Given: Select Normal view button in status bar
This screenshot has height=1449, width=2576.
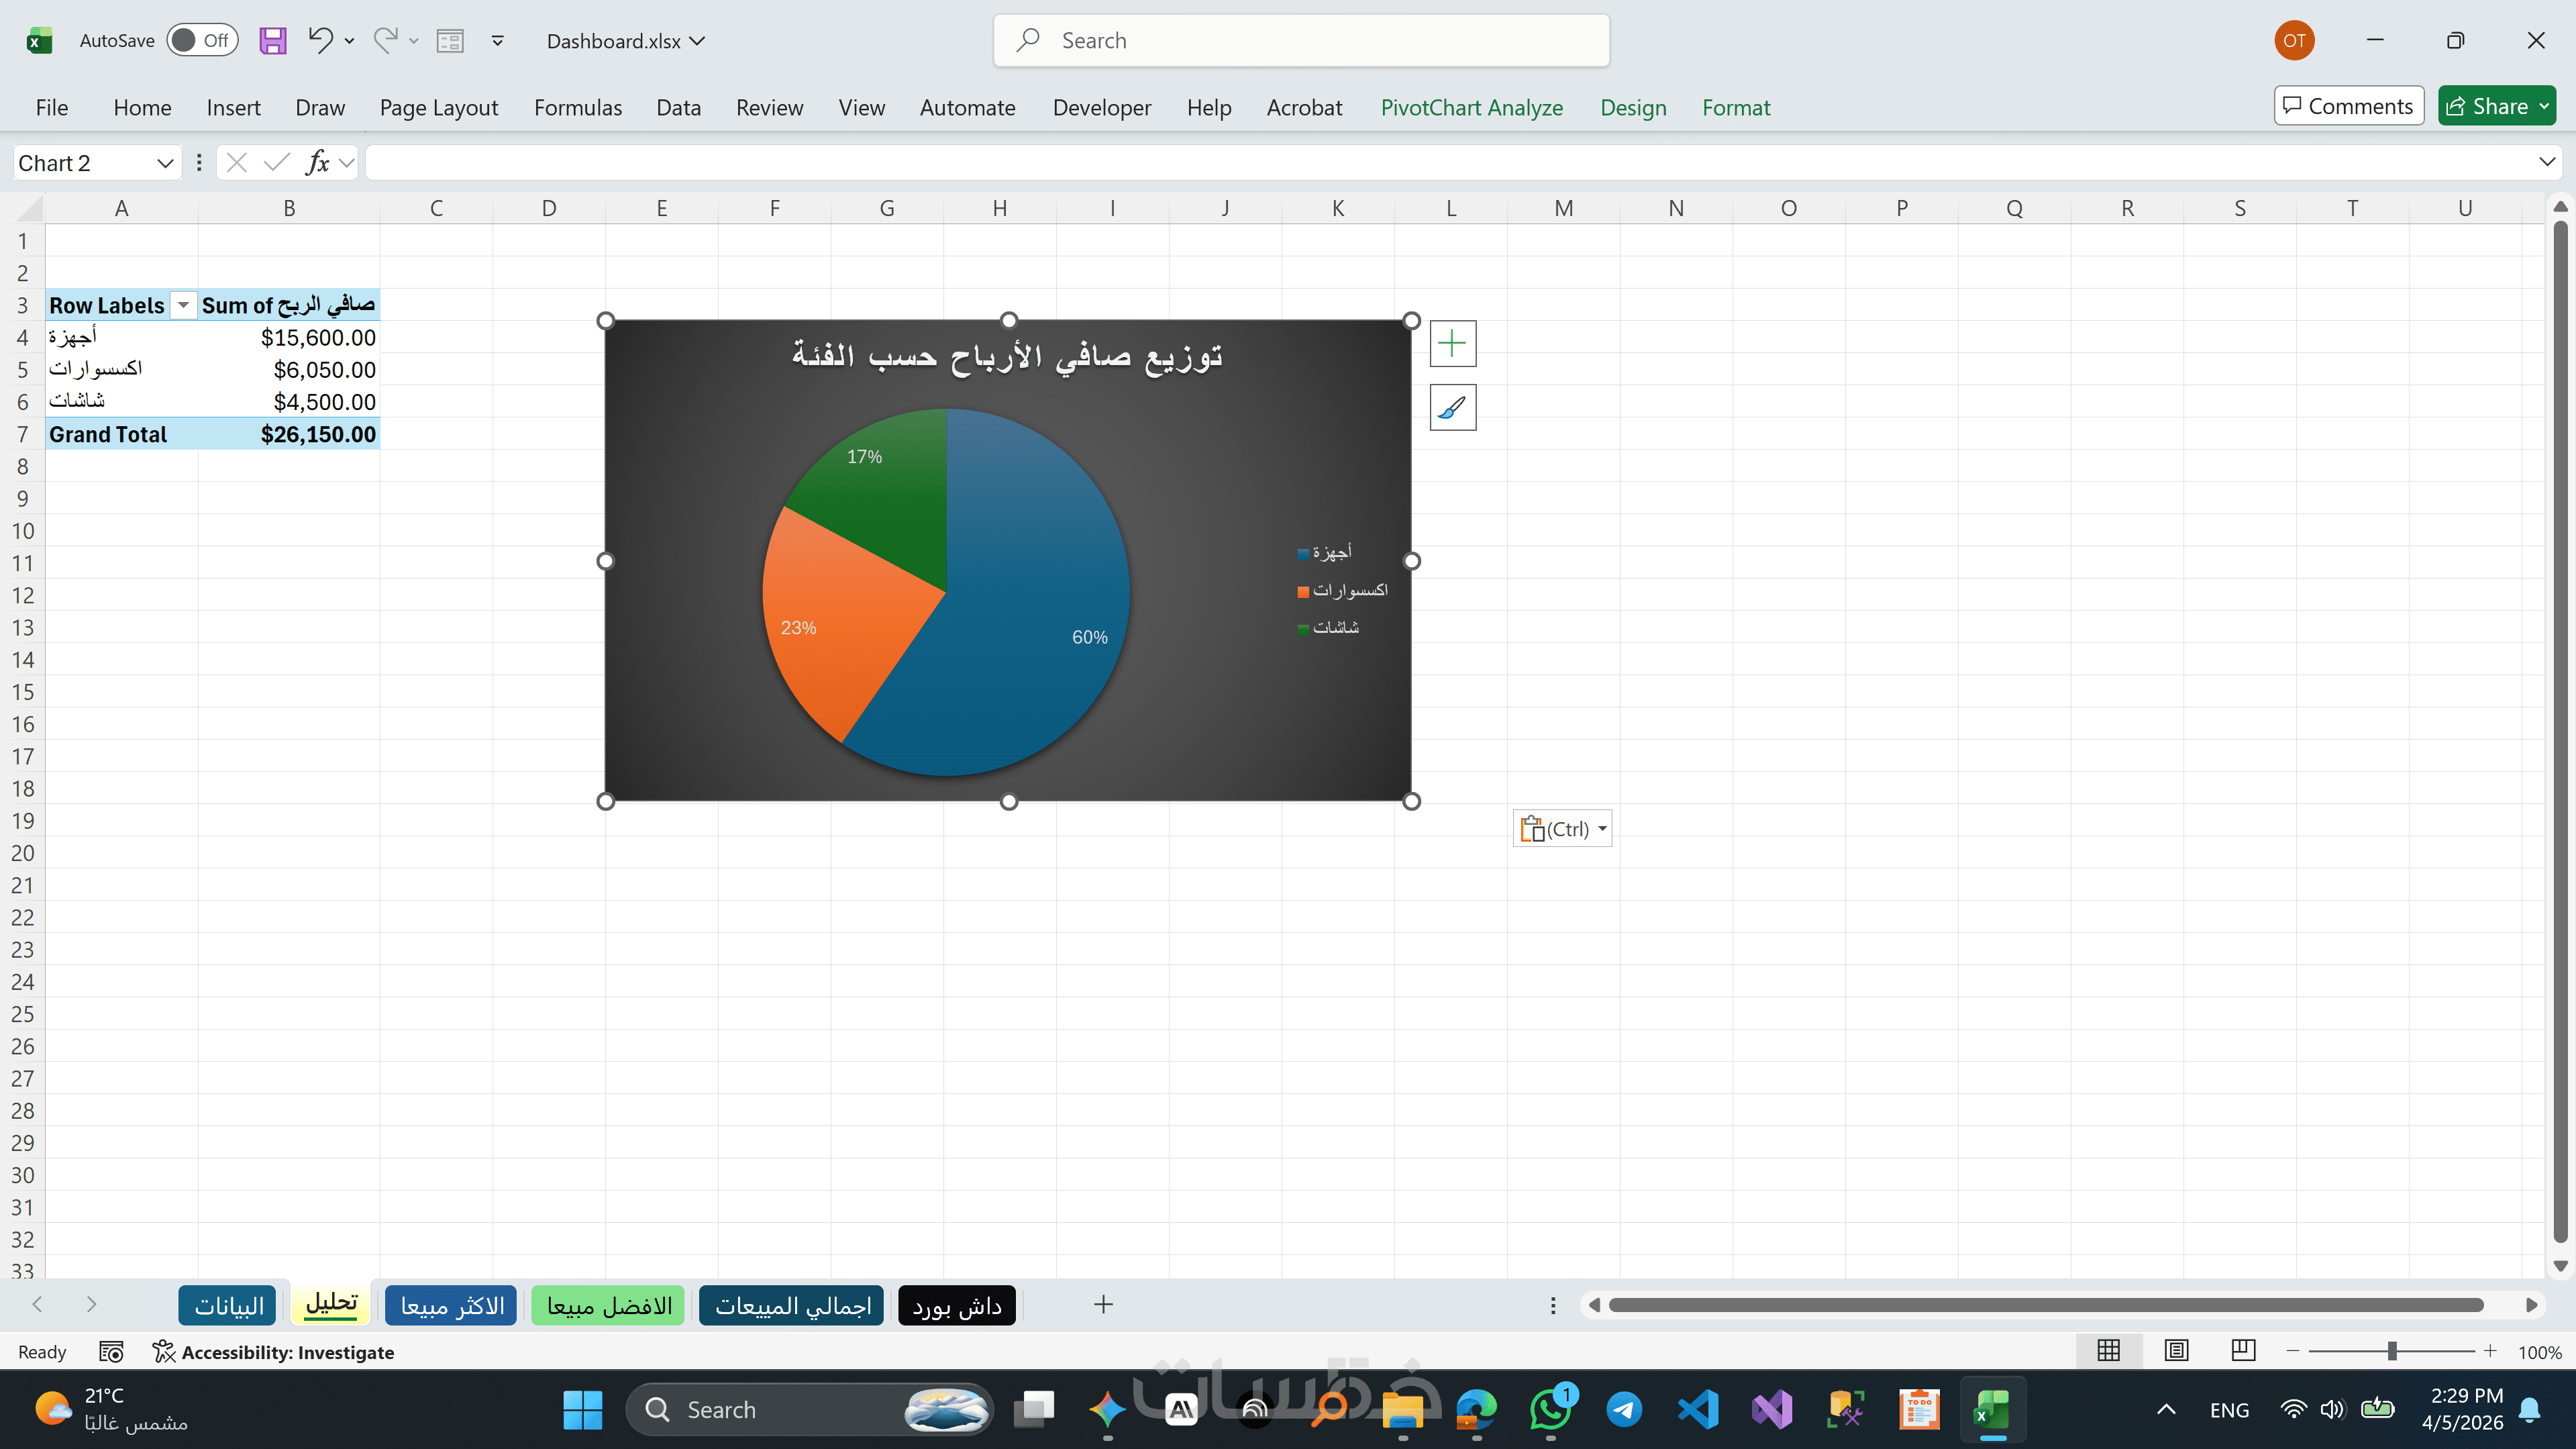Looking at the screenshot, I should [x=2108, y=1351].
